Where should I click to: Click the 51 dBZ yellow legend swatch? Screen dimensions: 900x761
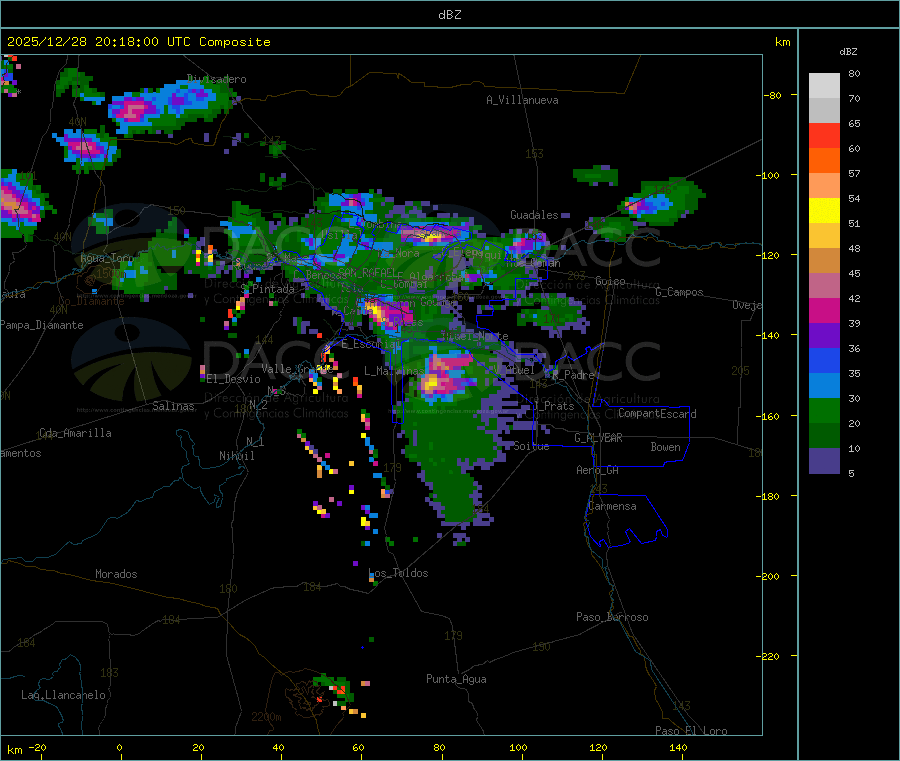point(824,210)
